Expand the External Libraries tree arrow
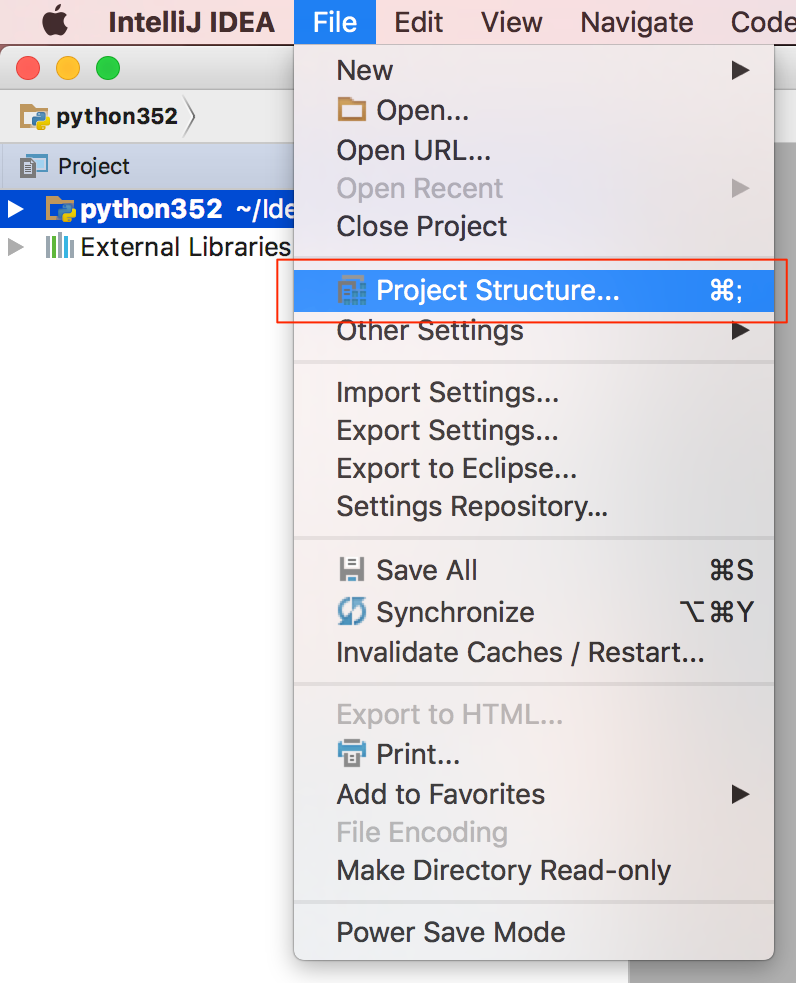 16,247
